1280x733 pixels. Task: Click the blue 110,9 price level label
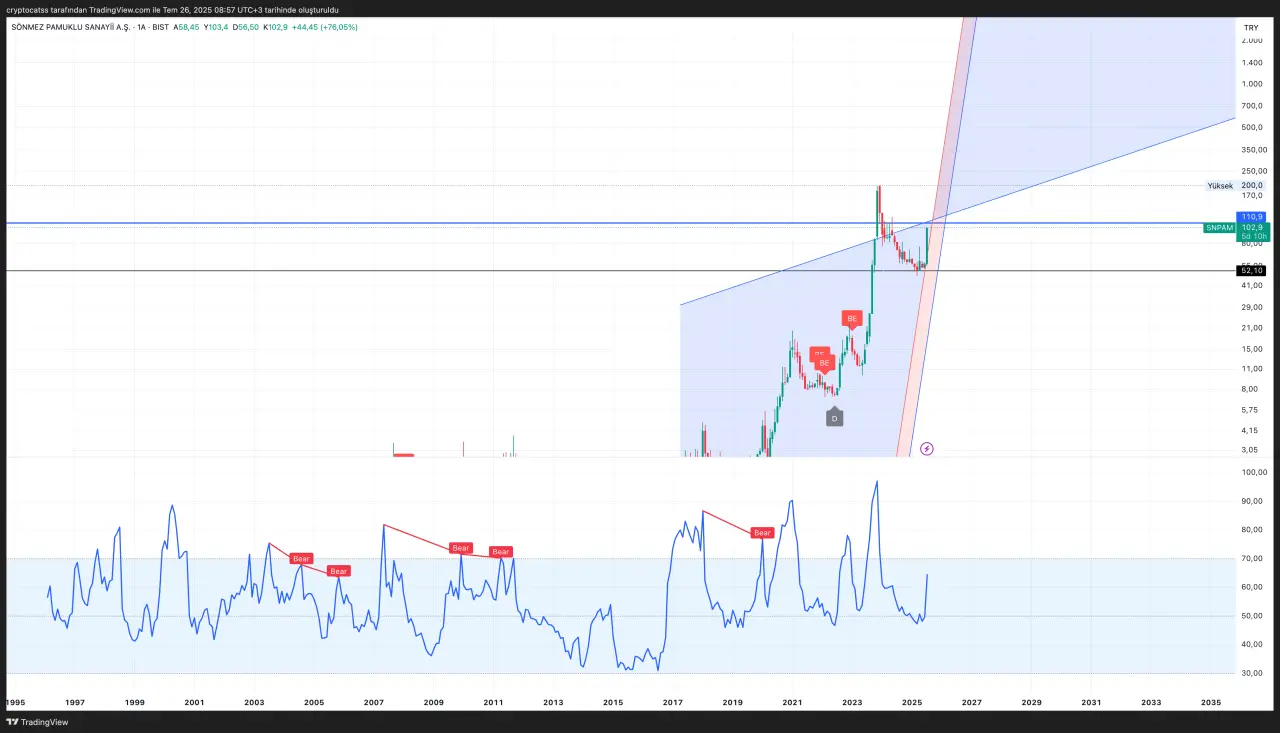(x=1251, y=217)
